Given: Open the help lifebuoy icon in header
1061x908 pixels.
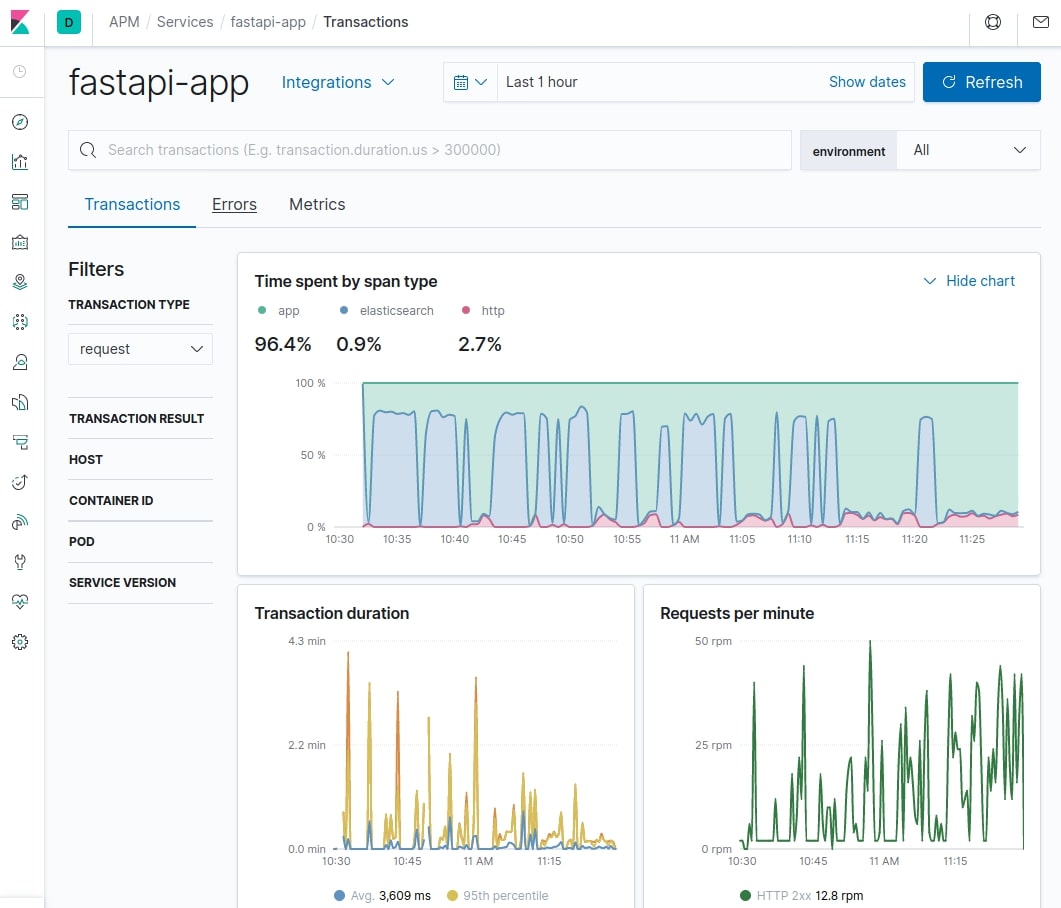Looking at the screenshot, I should [993, 22].
